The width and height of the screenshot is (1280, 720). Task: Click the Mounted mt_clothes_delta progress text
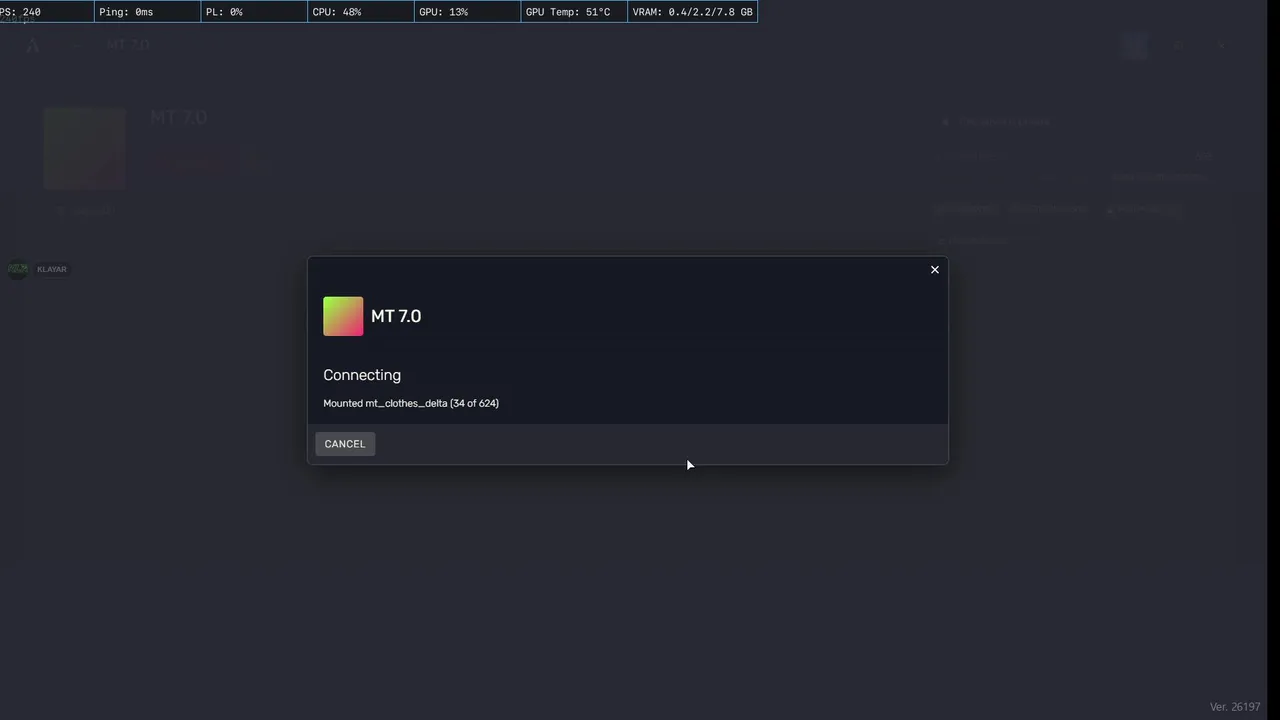[411, 403]
